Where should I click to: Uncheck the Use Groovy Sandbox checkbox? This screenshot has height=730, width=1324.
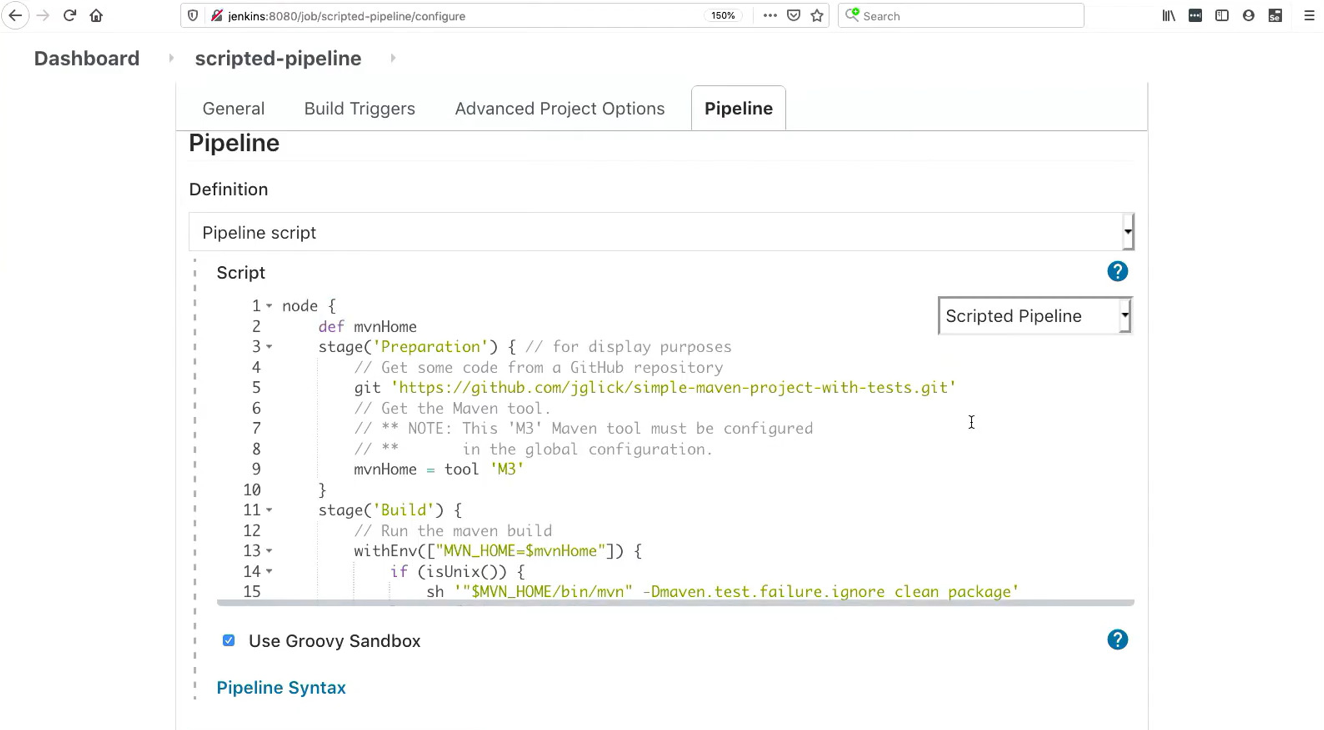pos(229,641)
